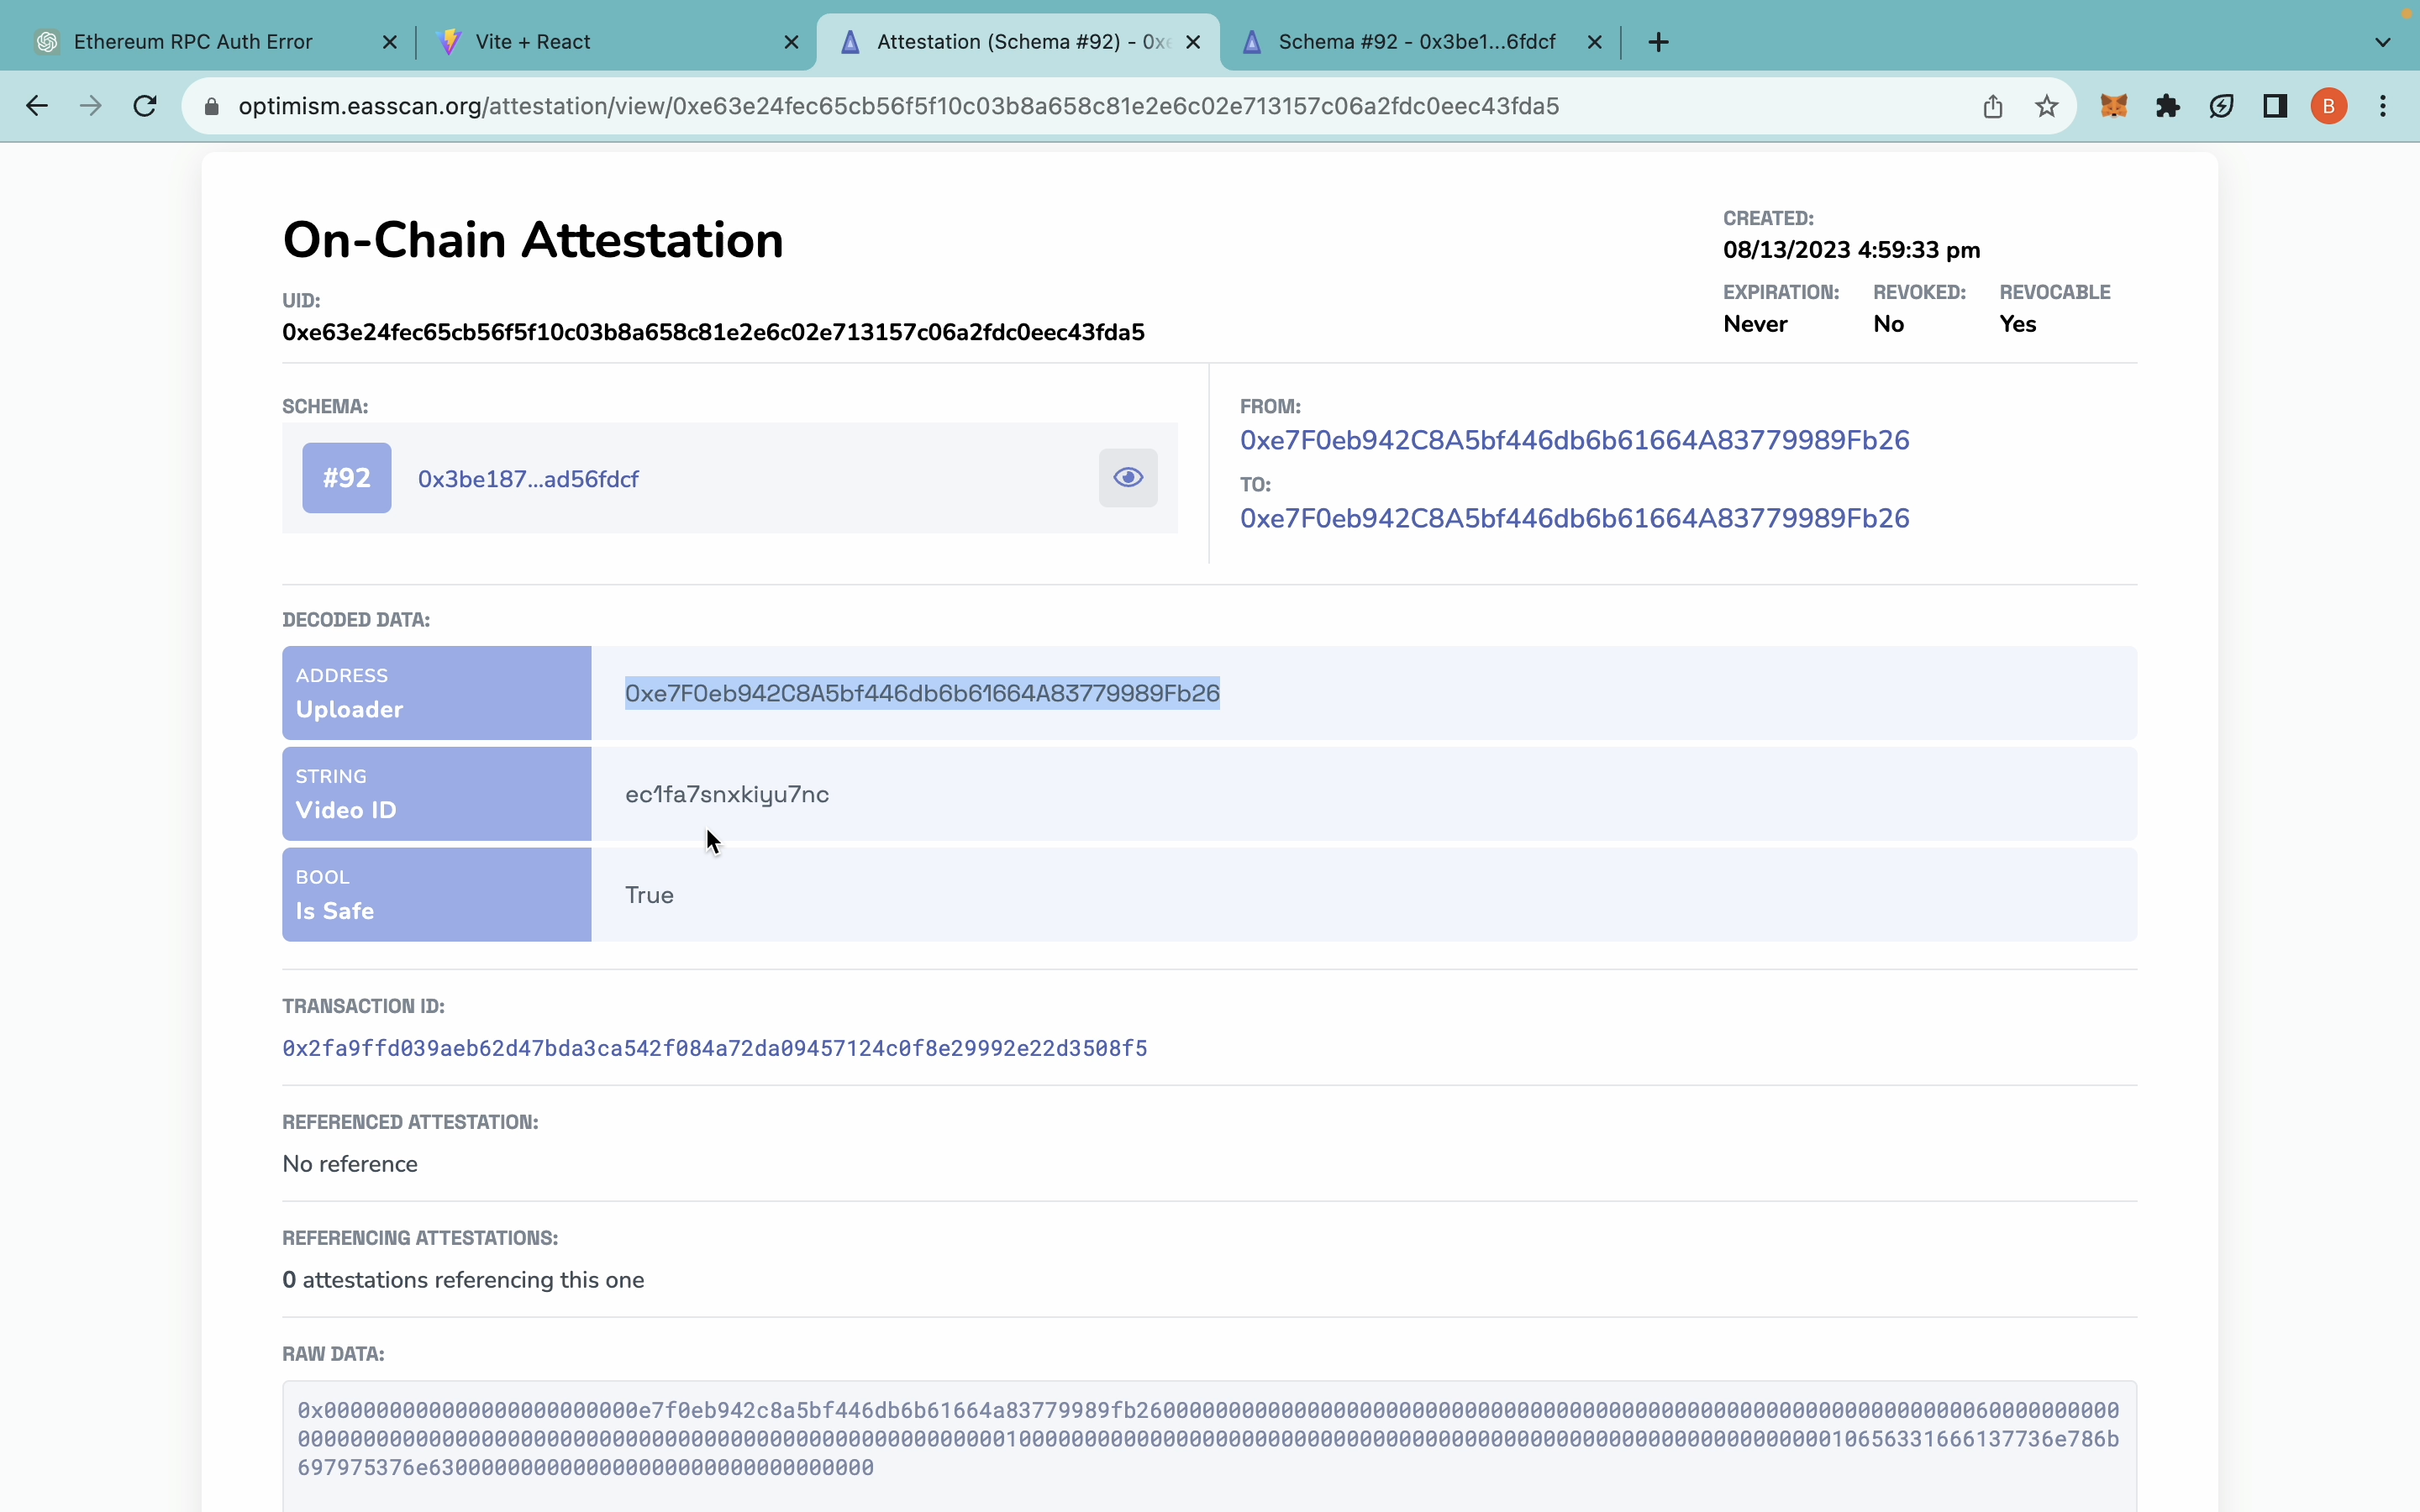The image size is (2420, 1512).
Task: Click the browser forward arrow
Action: click(x=91, y=106)
